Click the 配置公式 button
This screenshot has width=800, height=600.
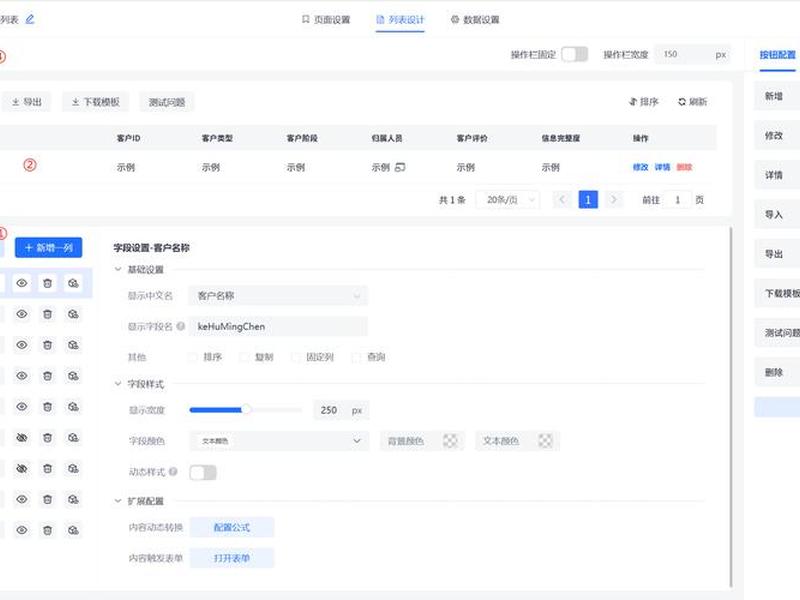coord(232,527)
